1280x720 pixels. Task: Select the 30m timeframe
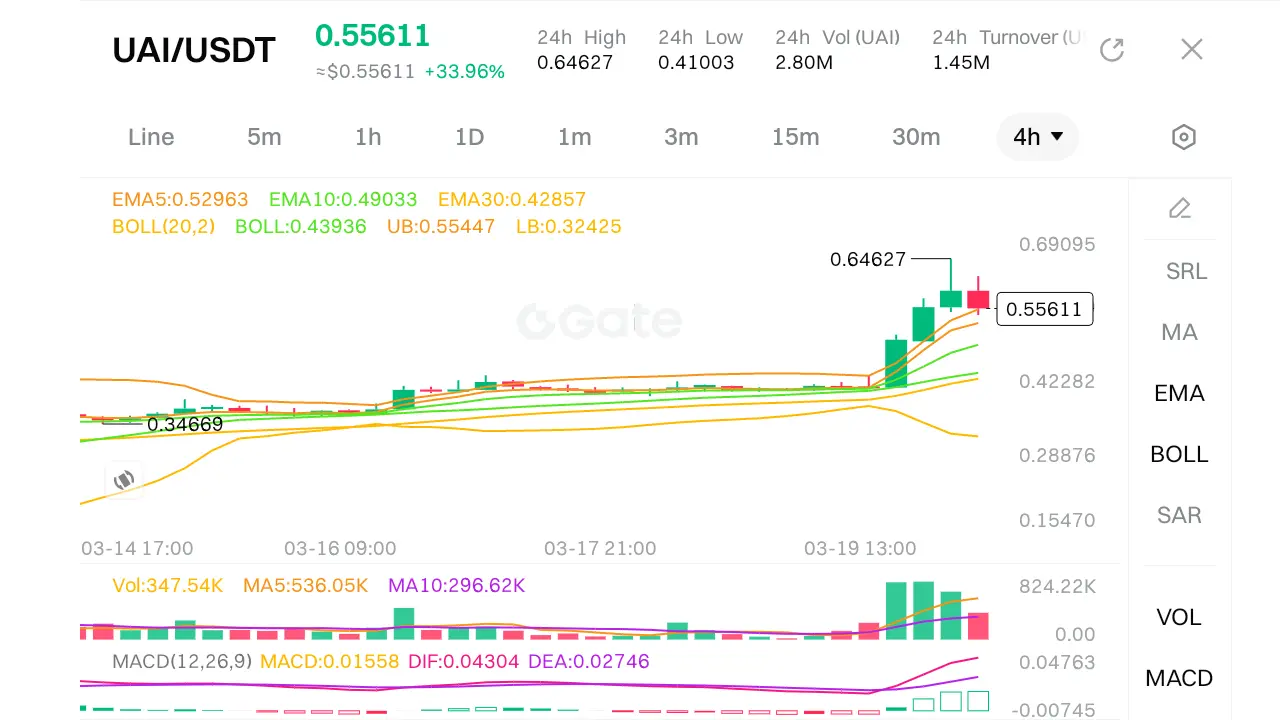pyautogui.click(x=916, y=137)
